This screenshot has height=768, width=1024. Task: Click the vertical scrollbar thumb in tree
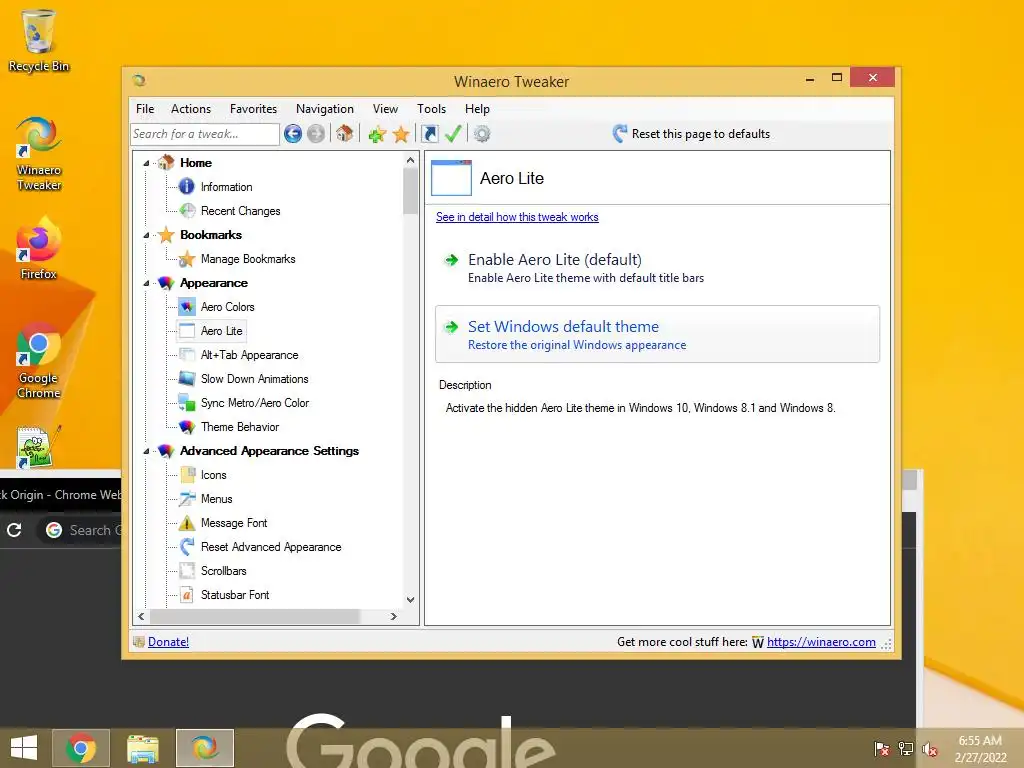(410, 191)
